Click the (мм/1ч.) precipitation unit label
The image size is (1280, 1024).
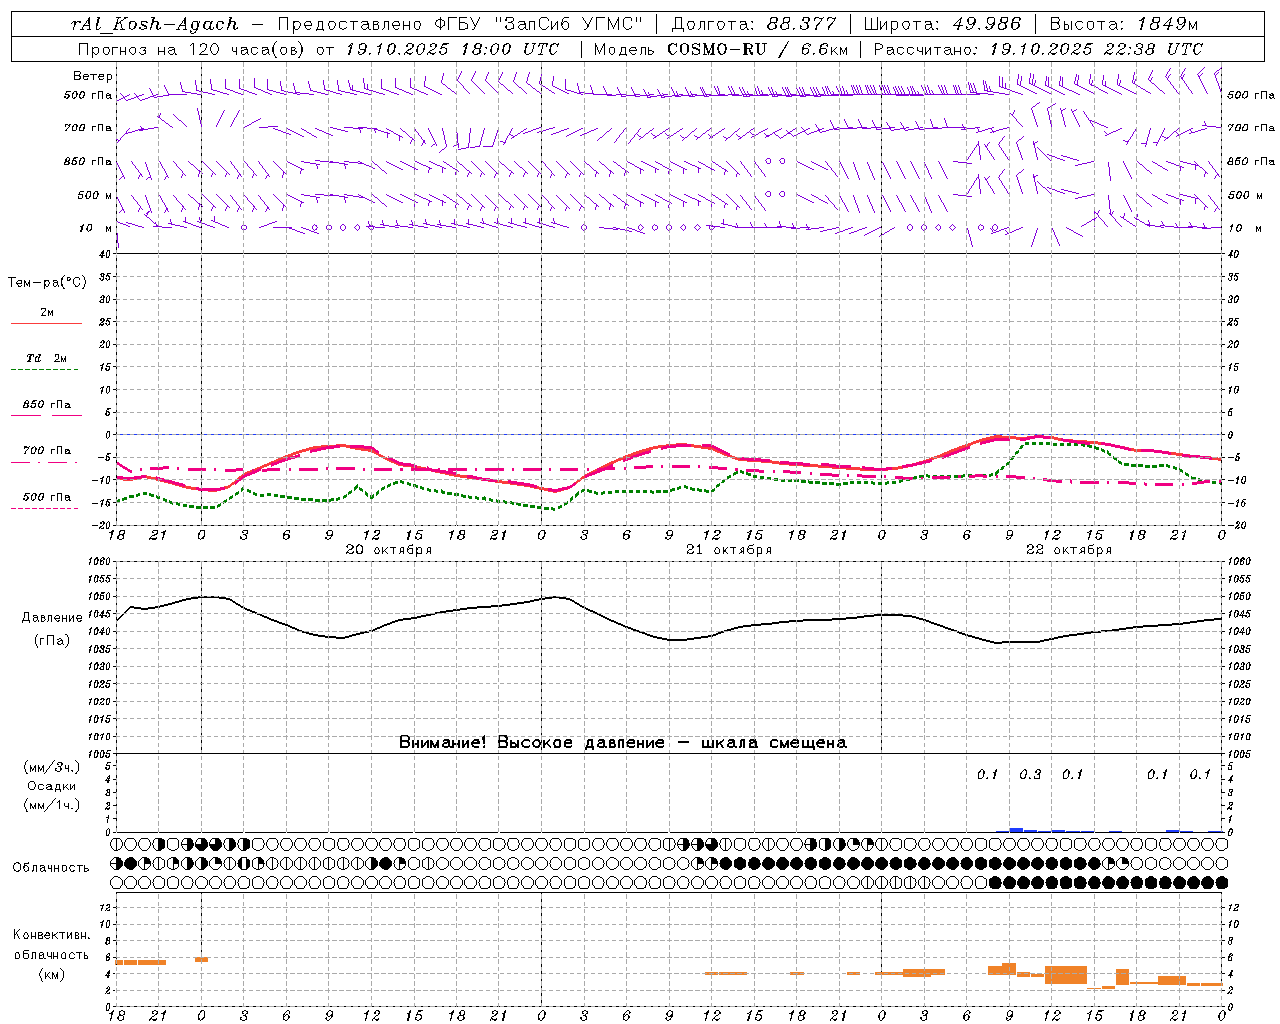(x=52, y=805)
